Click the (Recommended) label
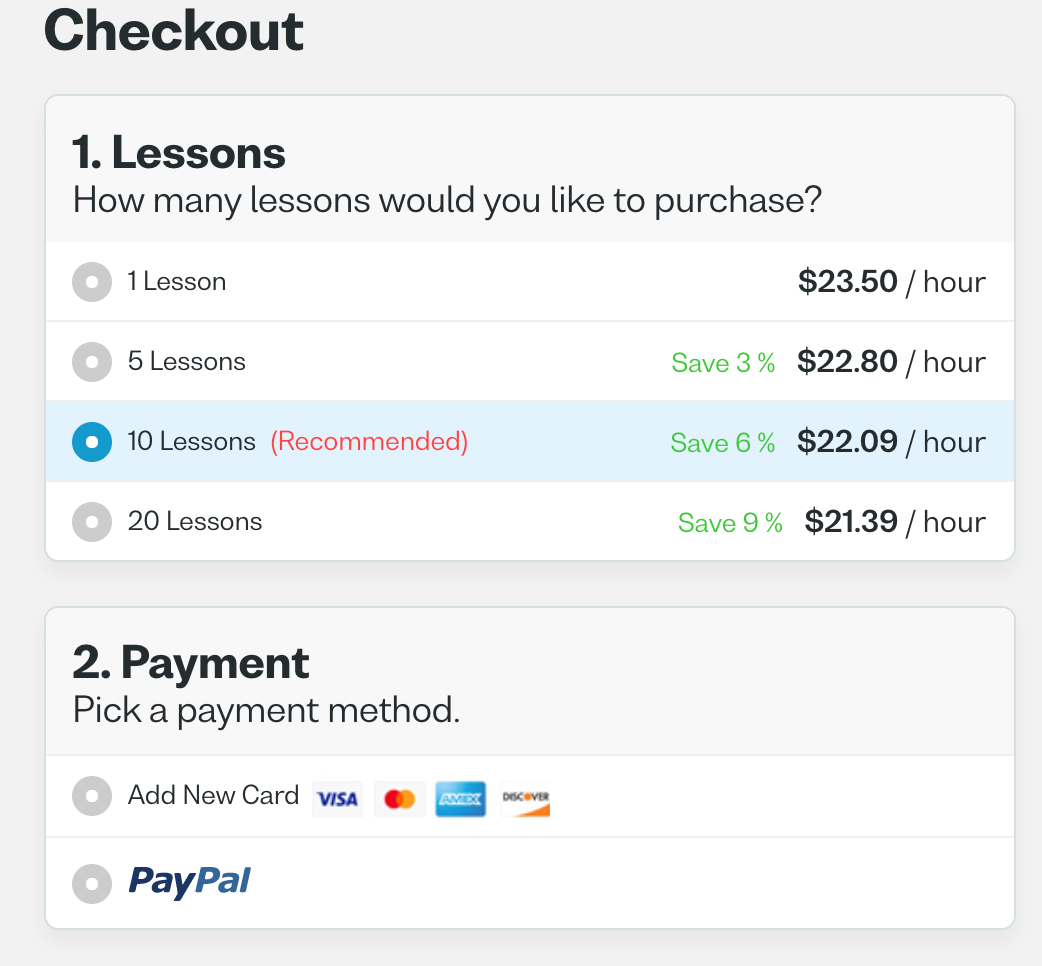 click(369, 441)
